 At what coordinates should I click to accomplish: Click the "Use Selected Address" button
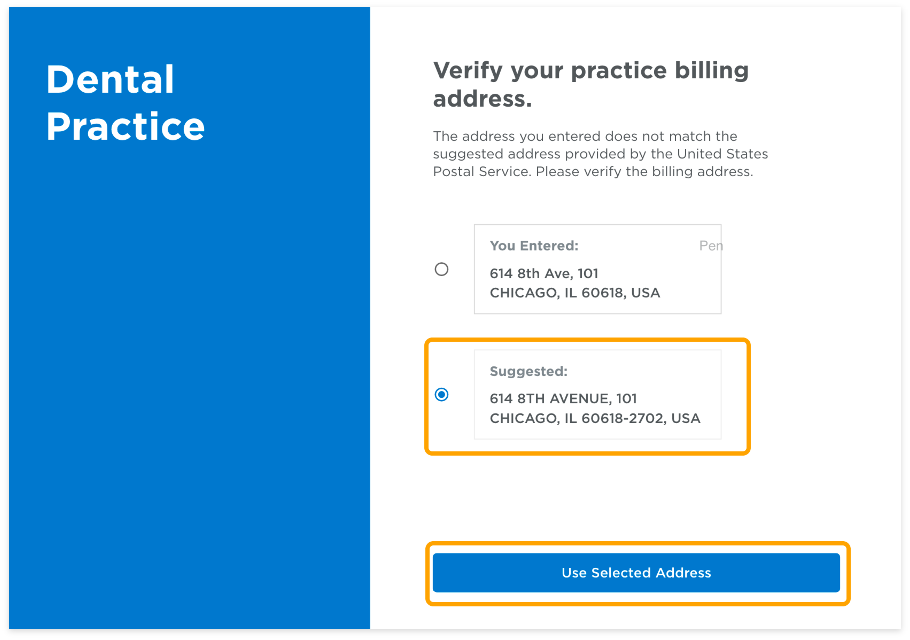(x=636, y=573)
